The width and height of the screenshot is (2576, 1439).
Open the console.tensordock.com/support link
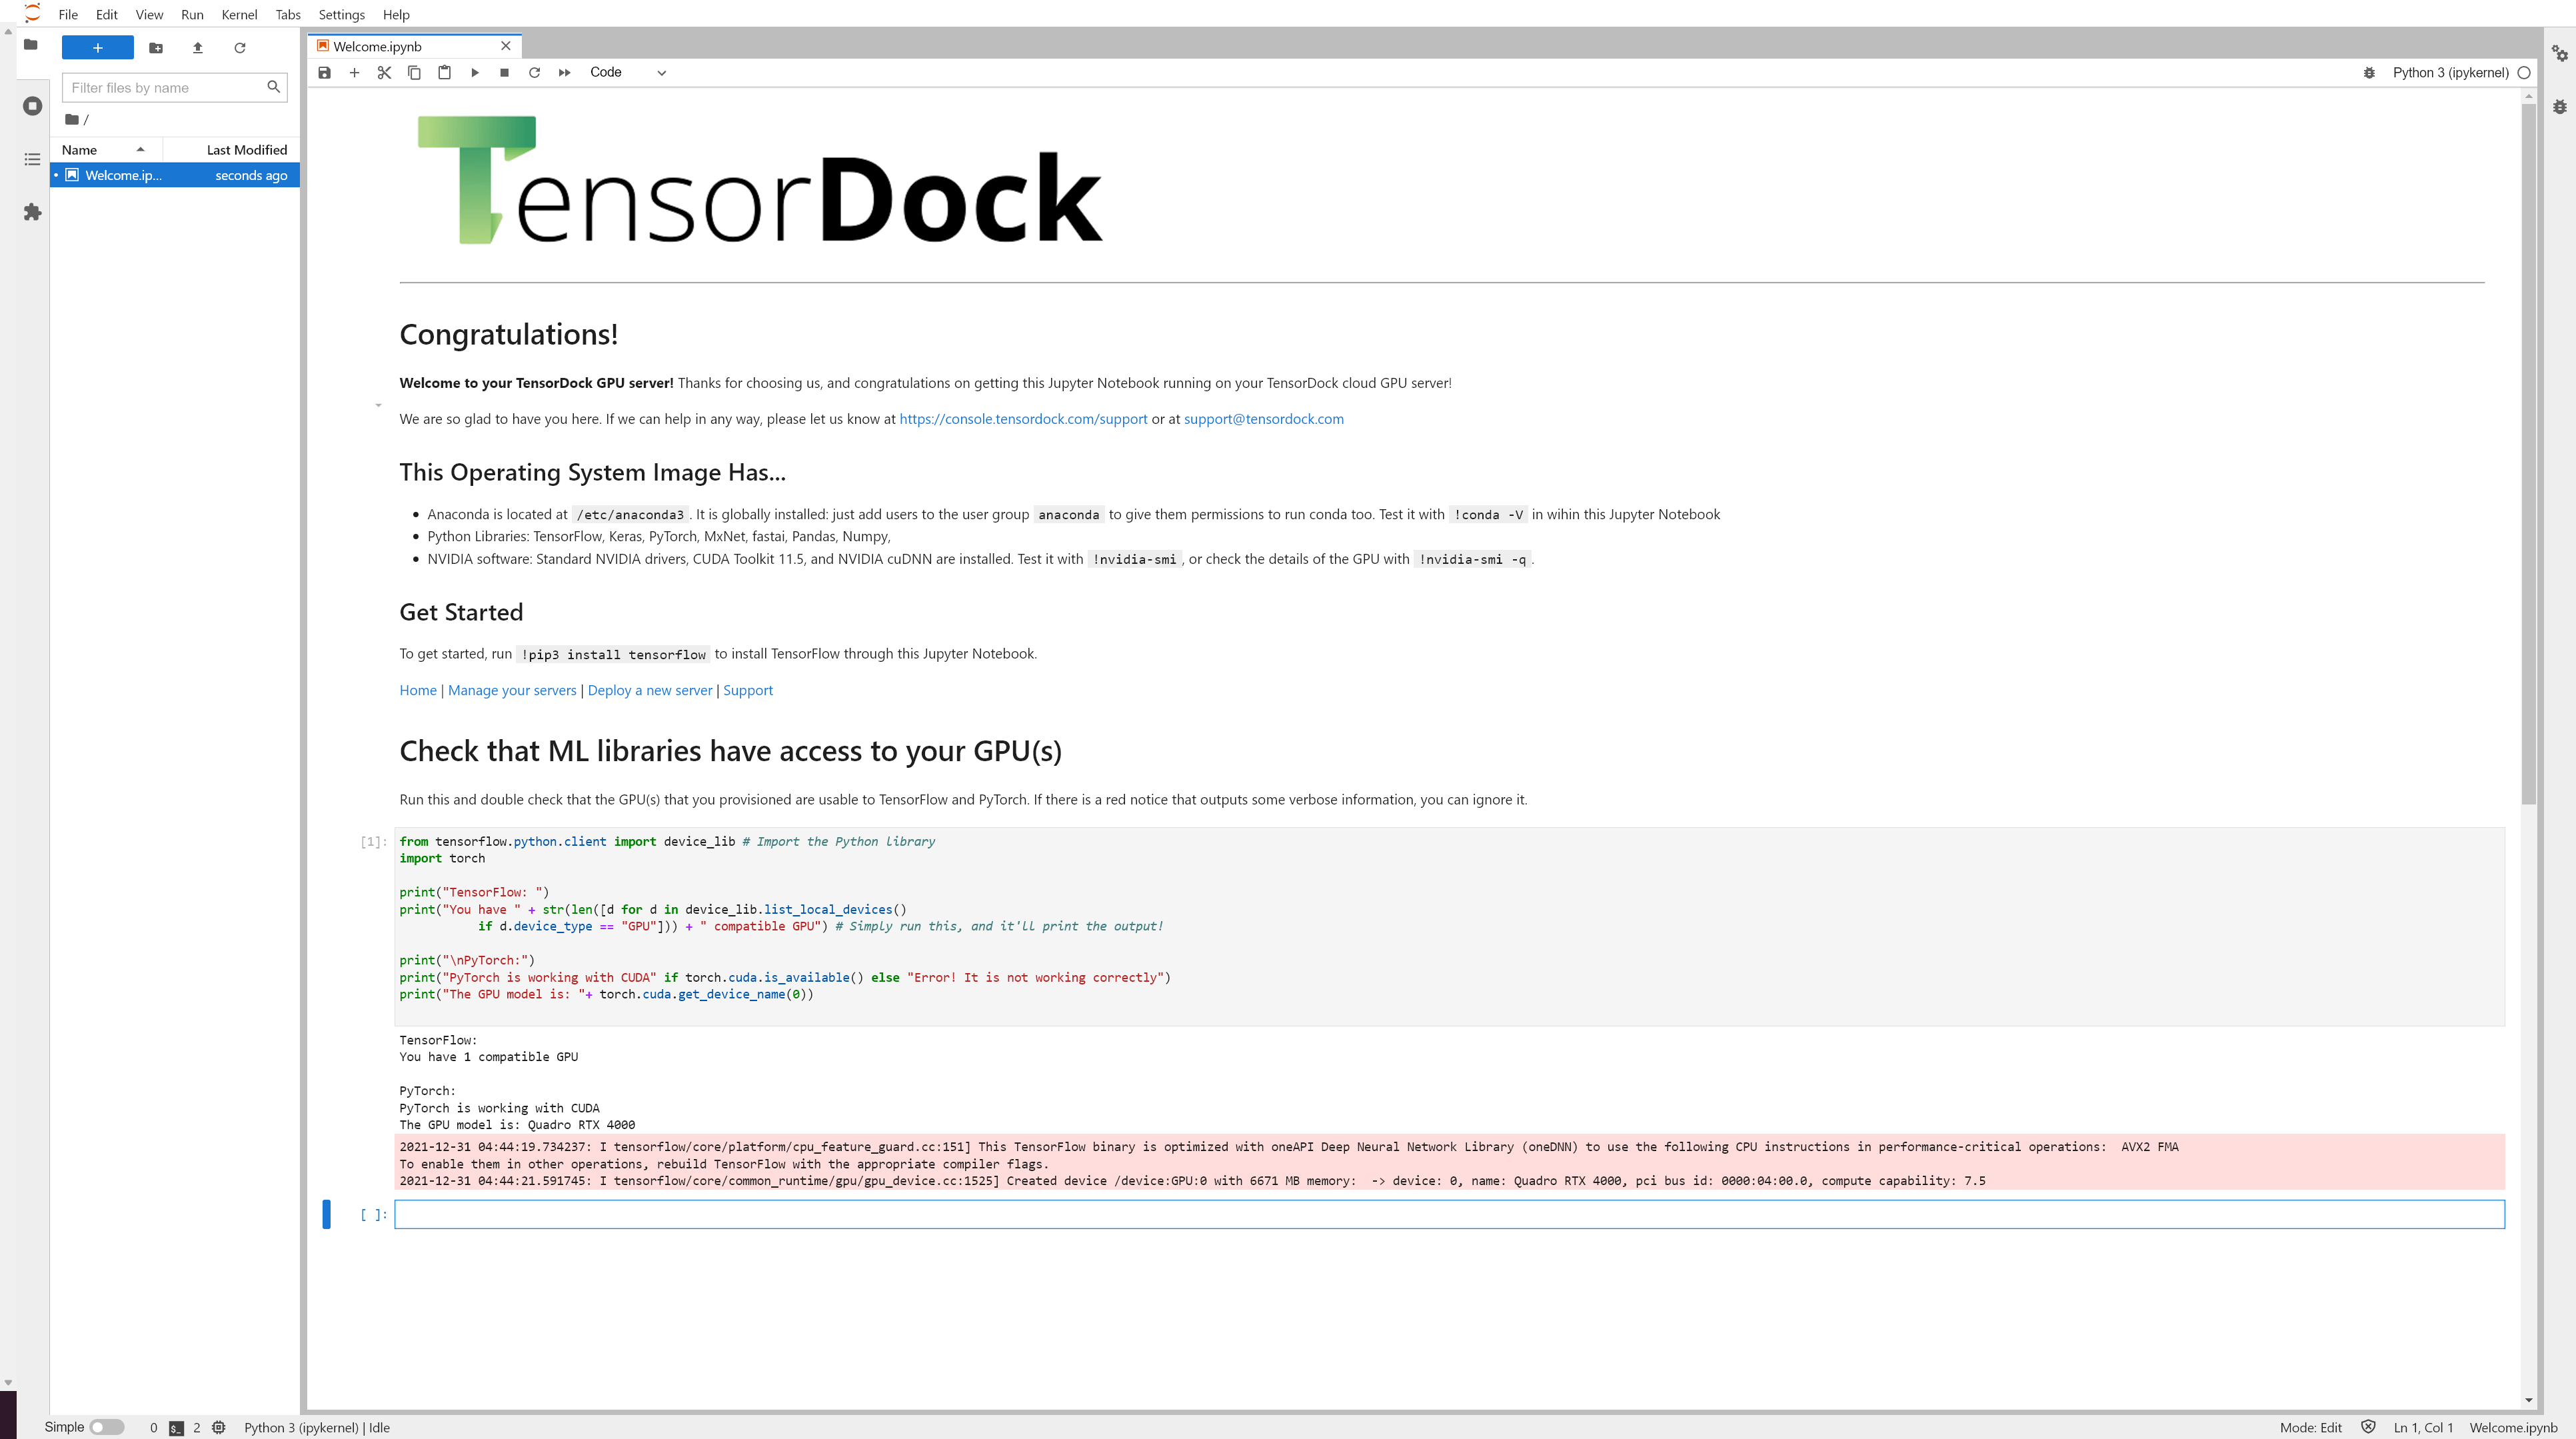point(1023,418)
